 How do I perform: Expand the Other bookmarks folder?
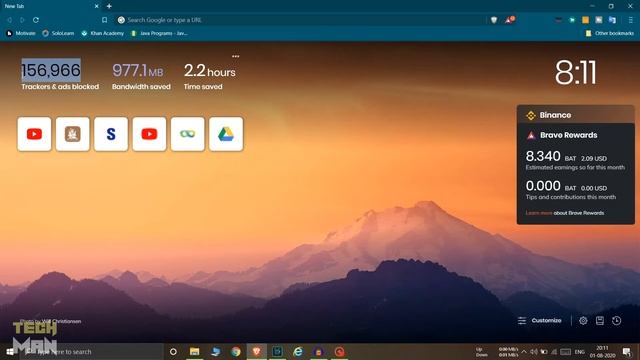point(609,33)
